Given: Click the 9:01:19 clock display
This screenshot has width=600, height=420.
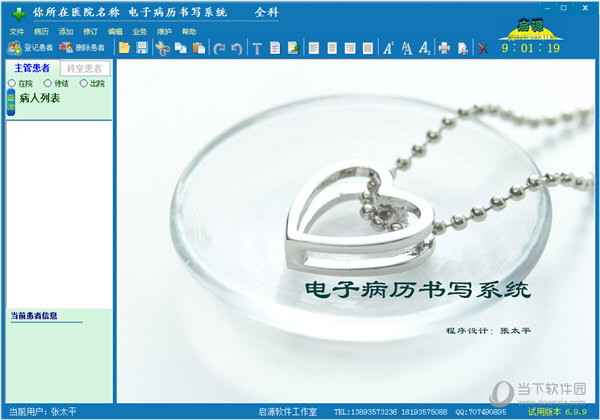Looking at the screenshot, I should coord(531,48).
